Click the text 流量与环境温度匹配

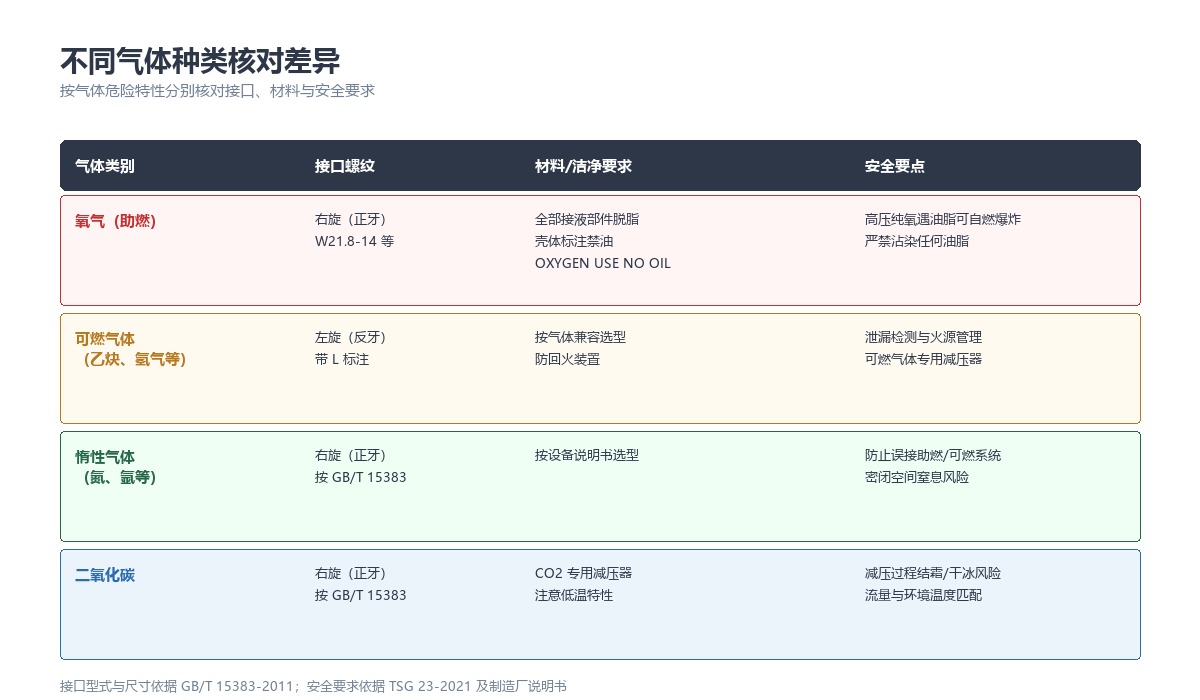coord(923,595)
